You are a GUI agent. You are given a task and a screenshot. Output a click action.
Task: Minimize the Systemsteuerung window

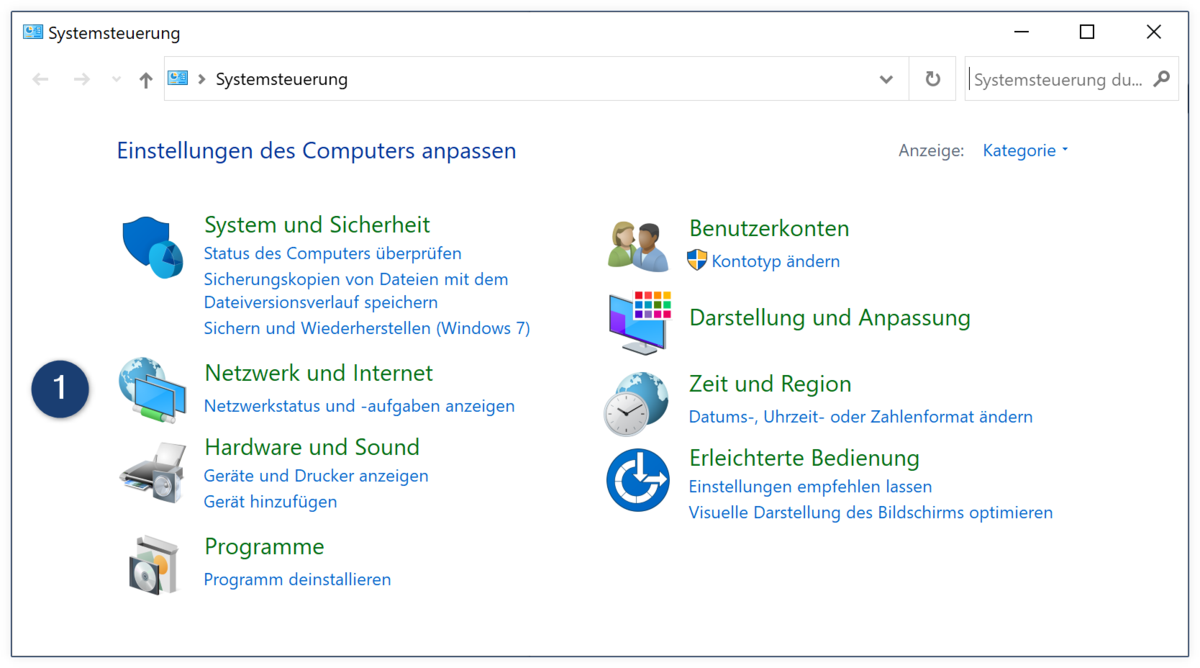[1021, 32]
